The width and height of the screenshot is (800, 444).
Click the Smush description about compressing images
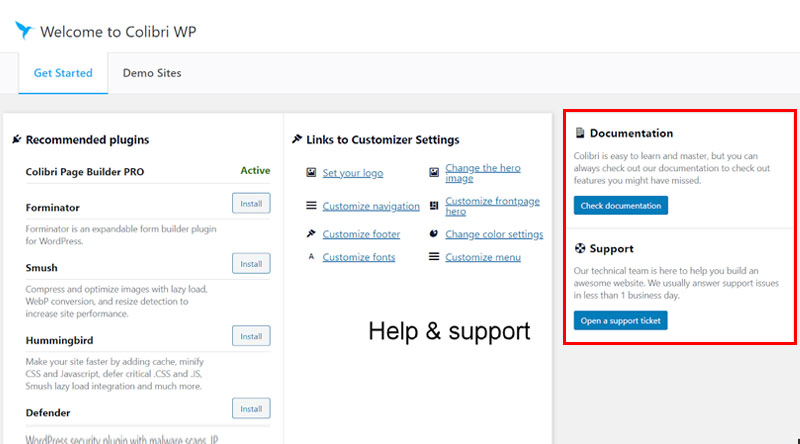(116, 301)
